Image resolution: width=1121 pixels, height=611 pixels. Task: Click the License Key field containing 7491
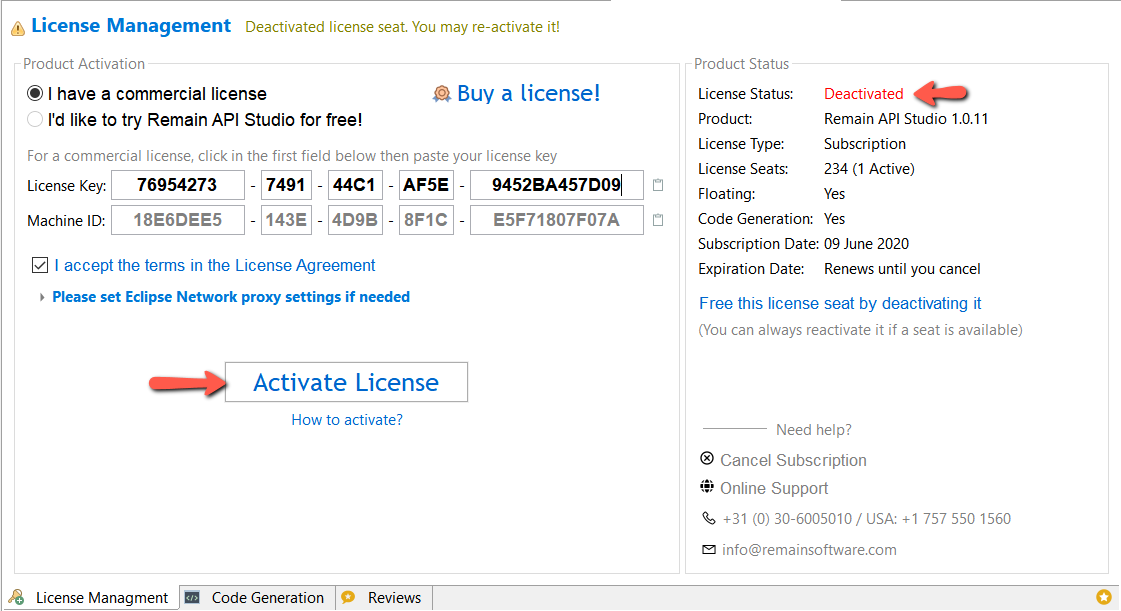pos(286,185)
